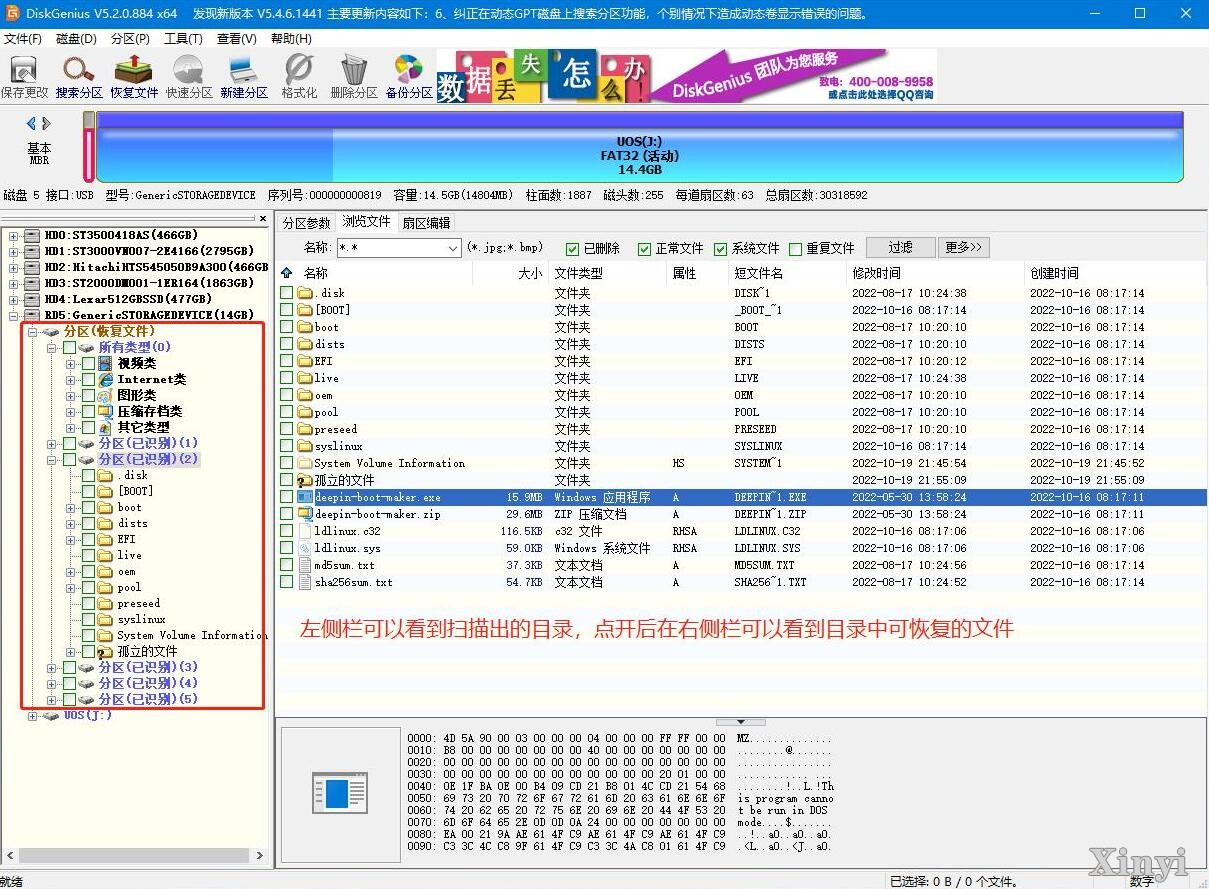Click the 过滤 button
1209x889 pixels.
pos(900,248)
